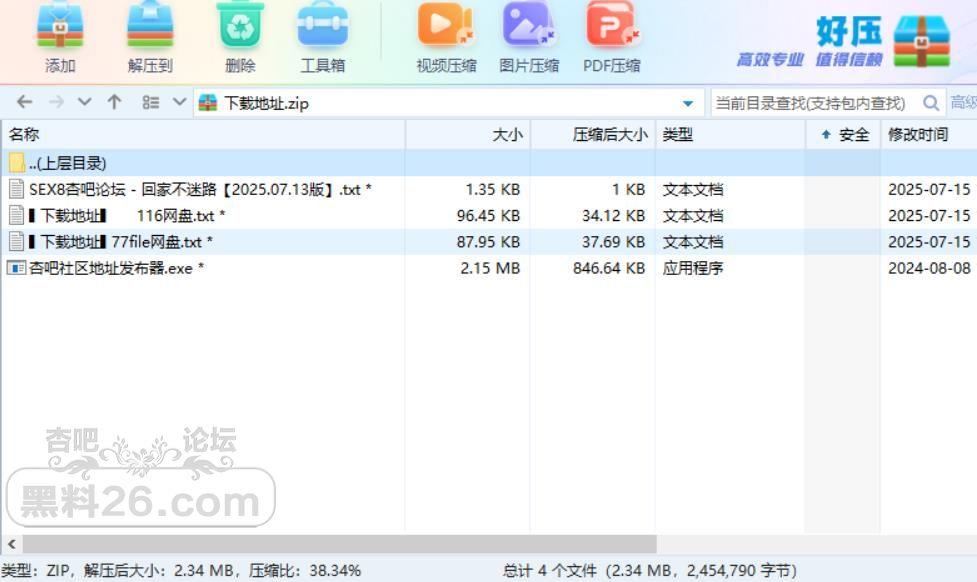
Task: Click the exe icon of 杏吧社区地址发布器
Action: tap(16, 268)
